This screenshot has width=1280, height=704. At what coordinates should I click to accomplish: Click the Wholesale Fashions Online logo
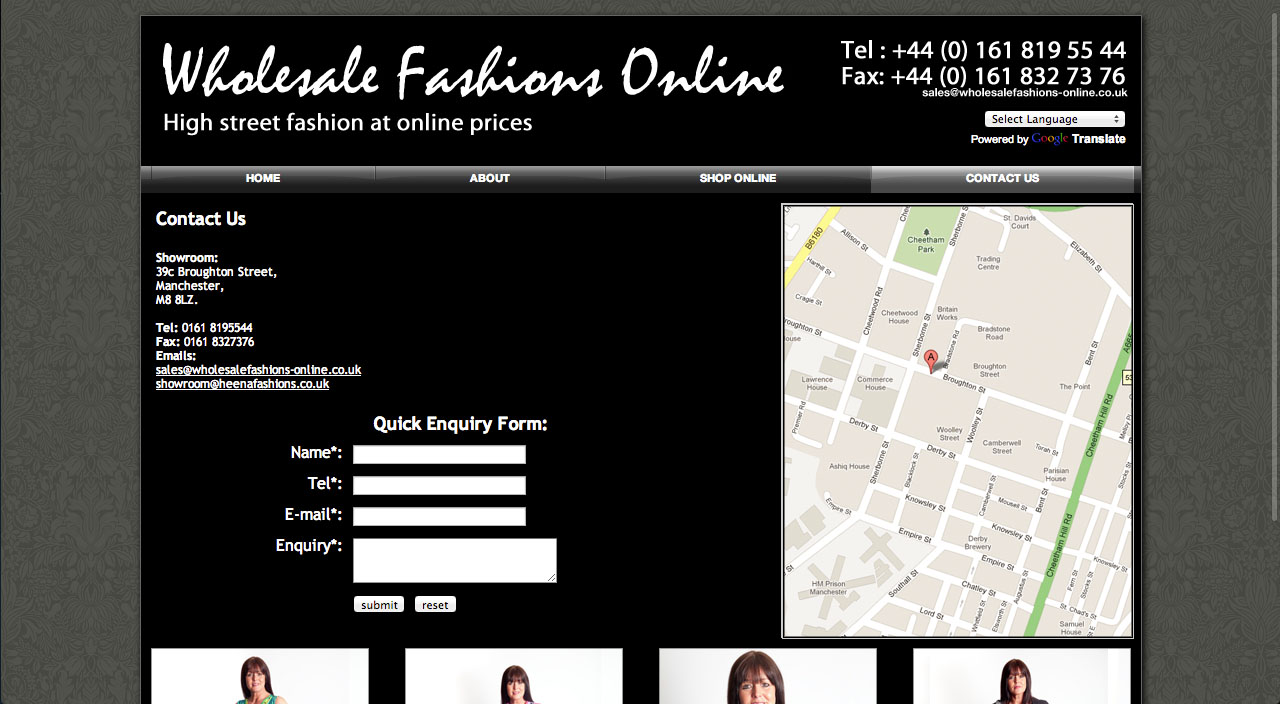[472, 72]
